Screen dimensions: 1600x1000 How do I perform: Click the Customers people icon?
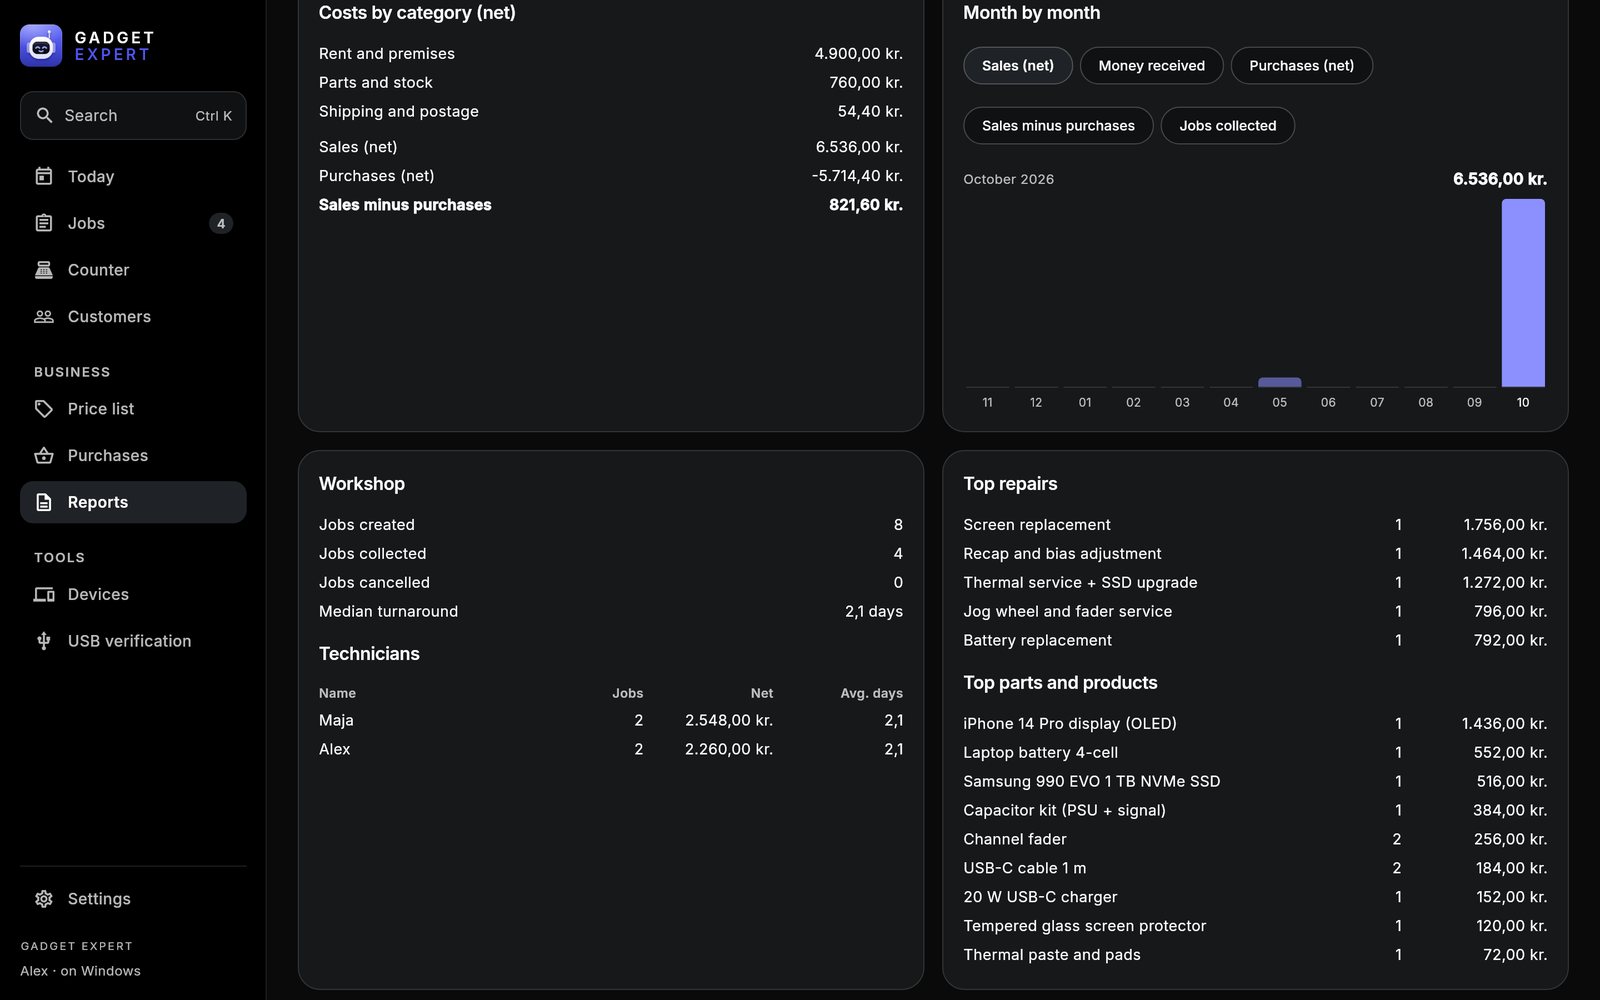click(44, 316)
